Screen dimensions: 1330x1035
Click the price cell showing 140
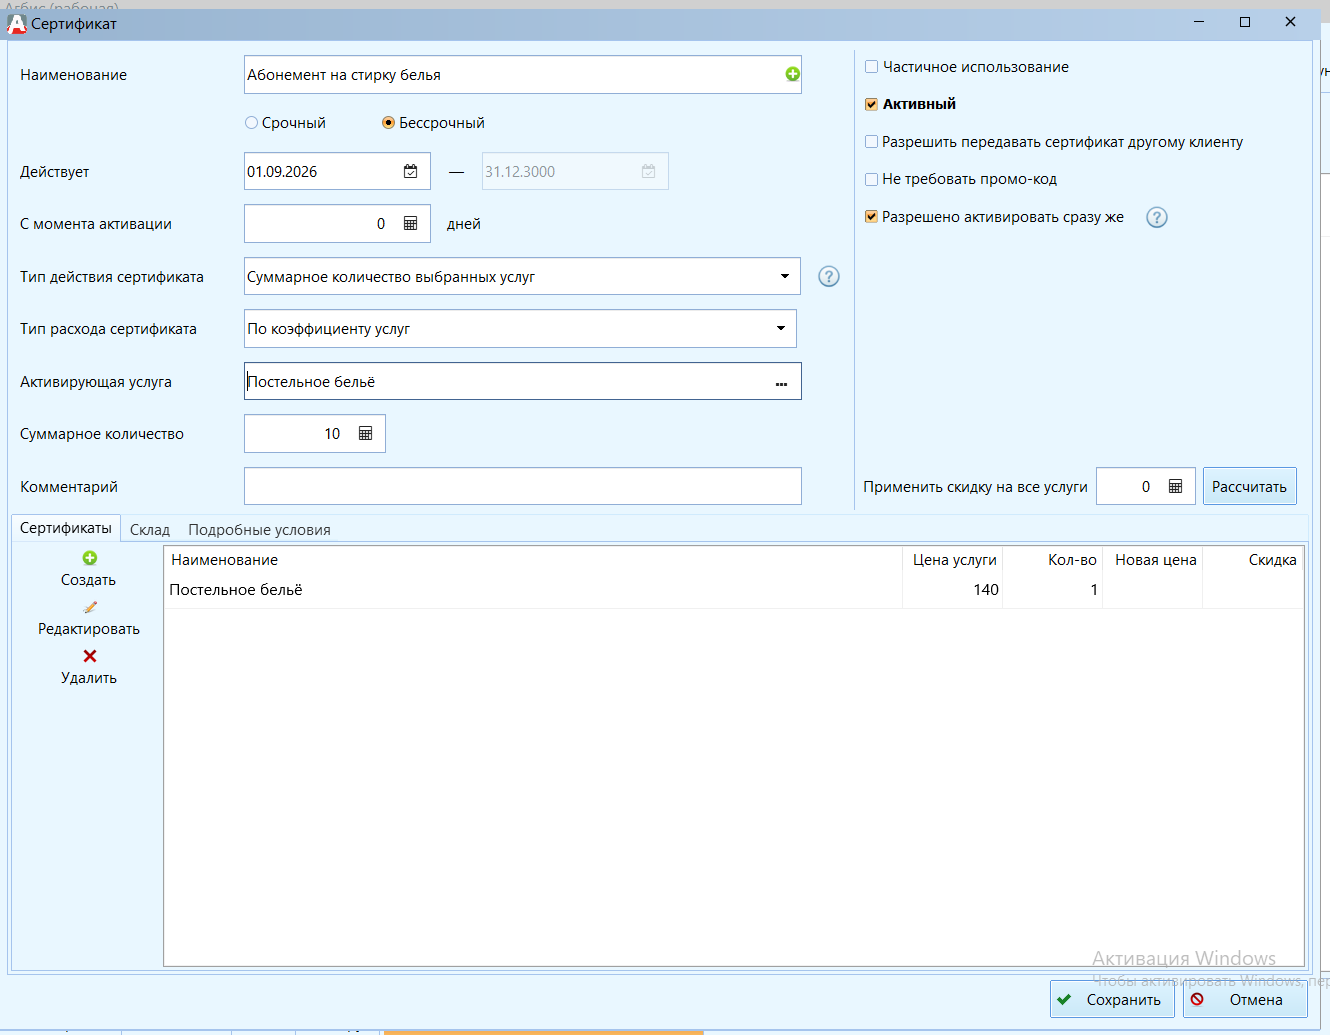[x=953, y=590]
